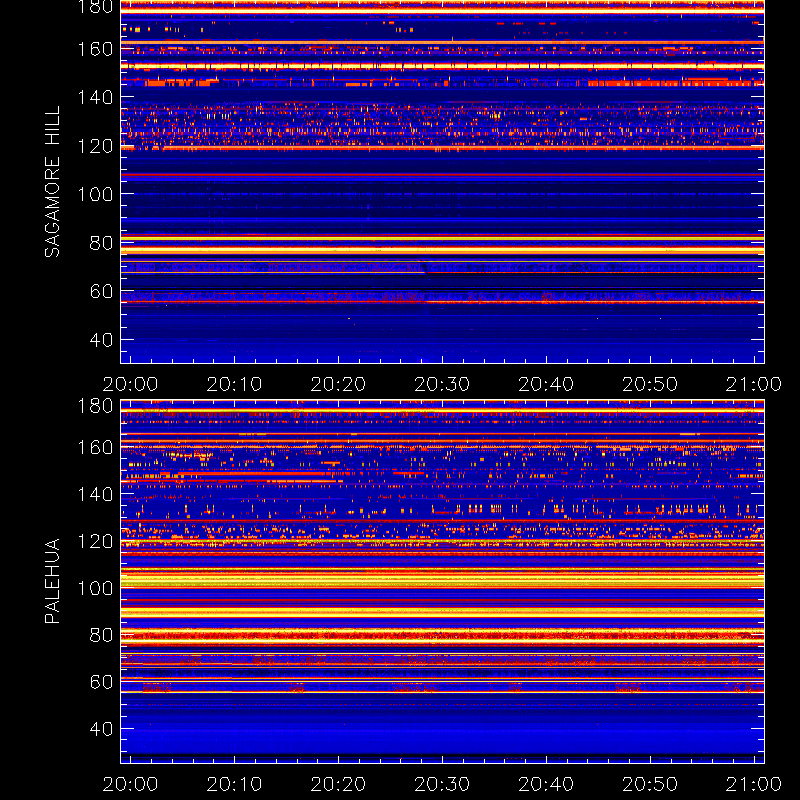Select the 140 frequency label on Sagamore Hill axis
This screenshot has width=800, height=800.
coord(95,97)
